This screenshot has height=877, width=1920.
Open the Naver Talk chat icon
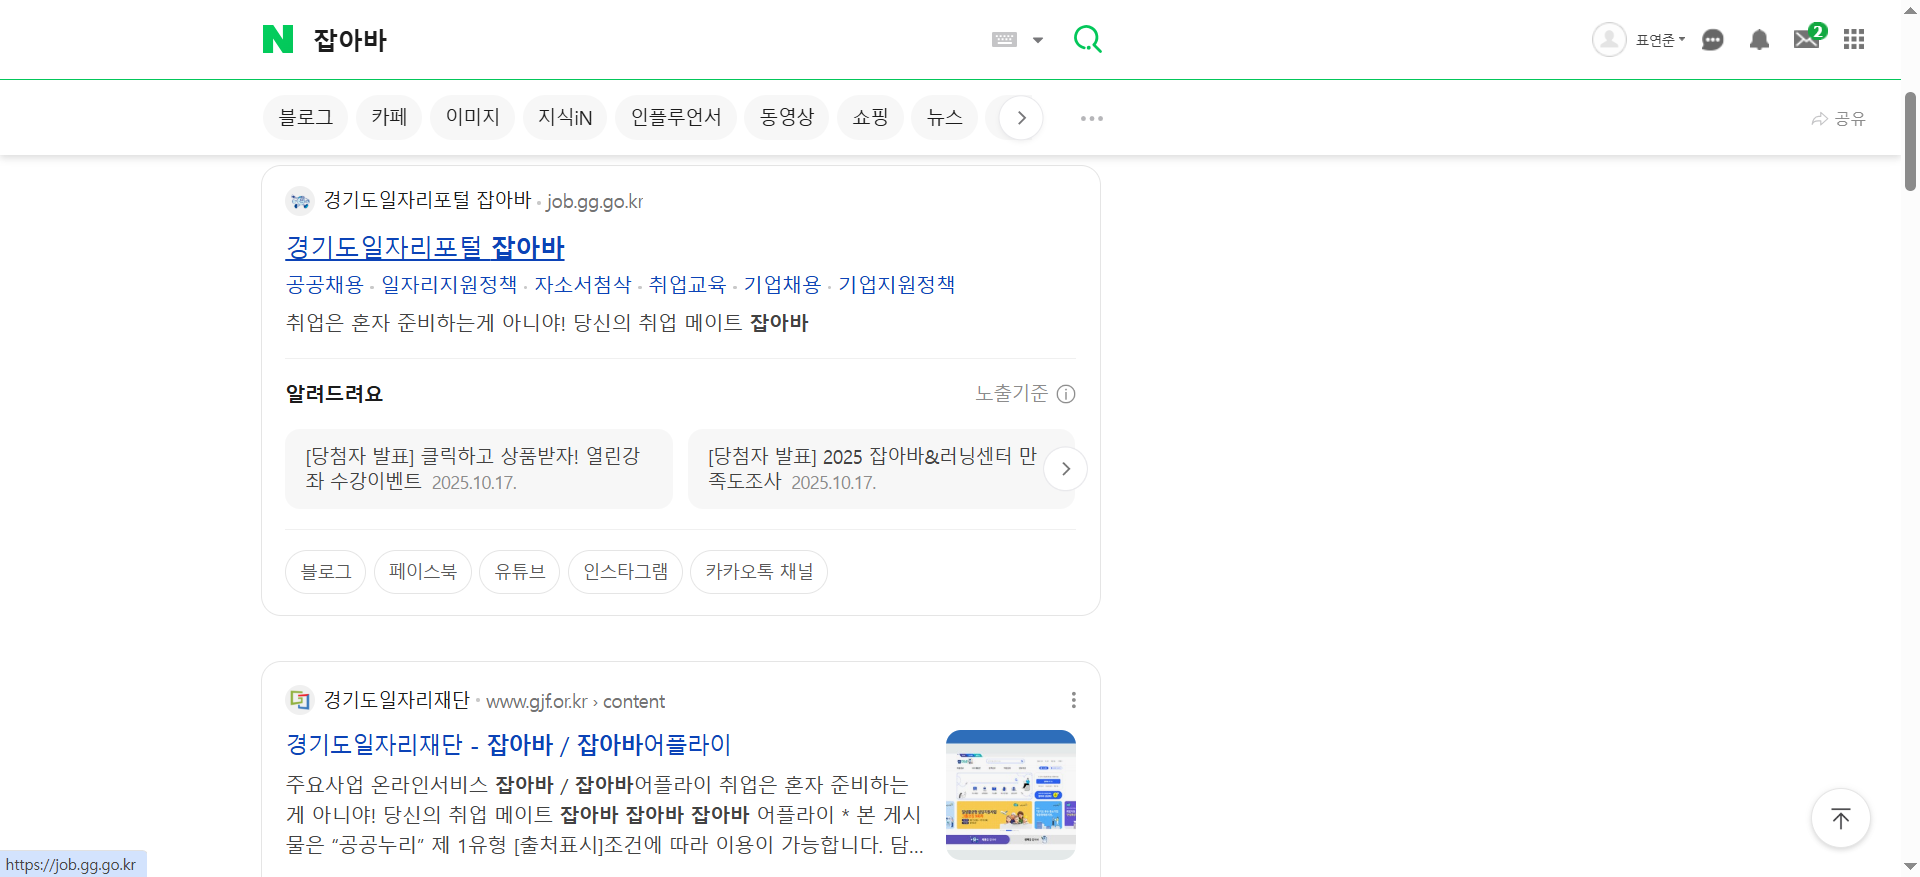point(1713,40)
